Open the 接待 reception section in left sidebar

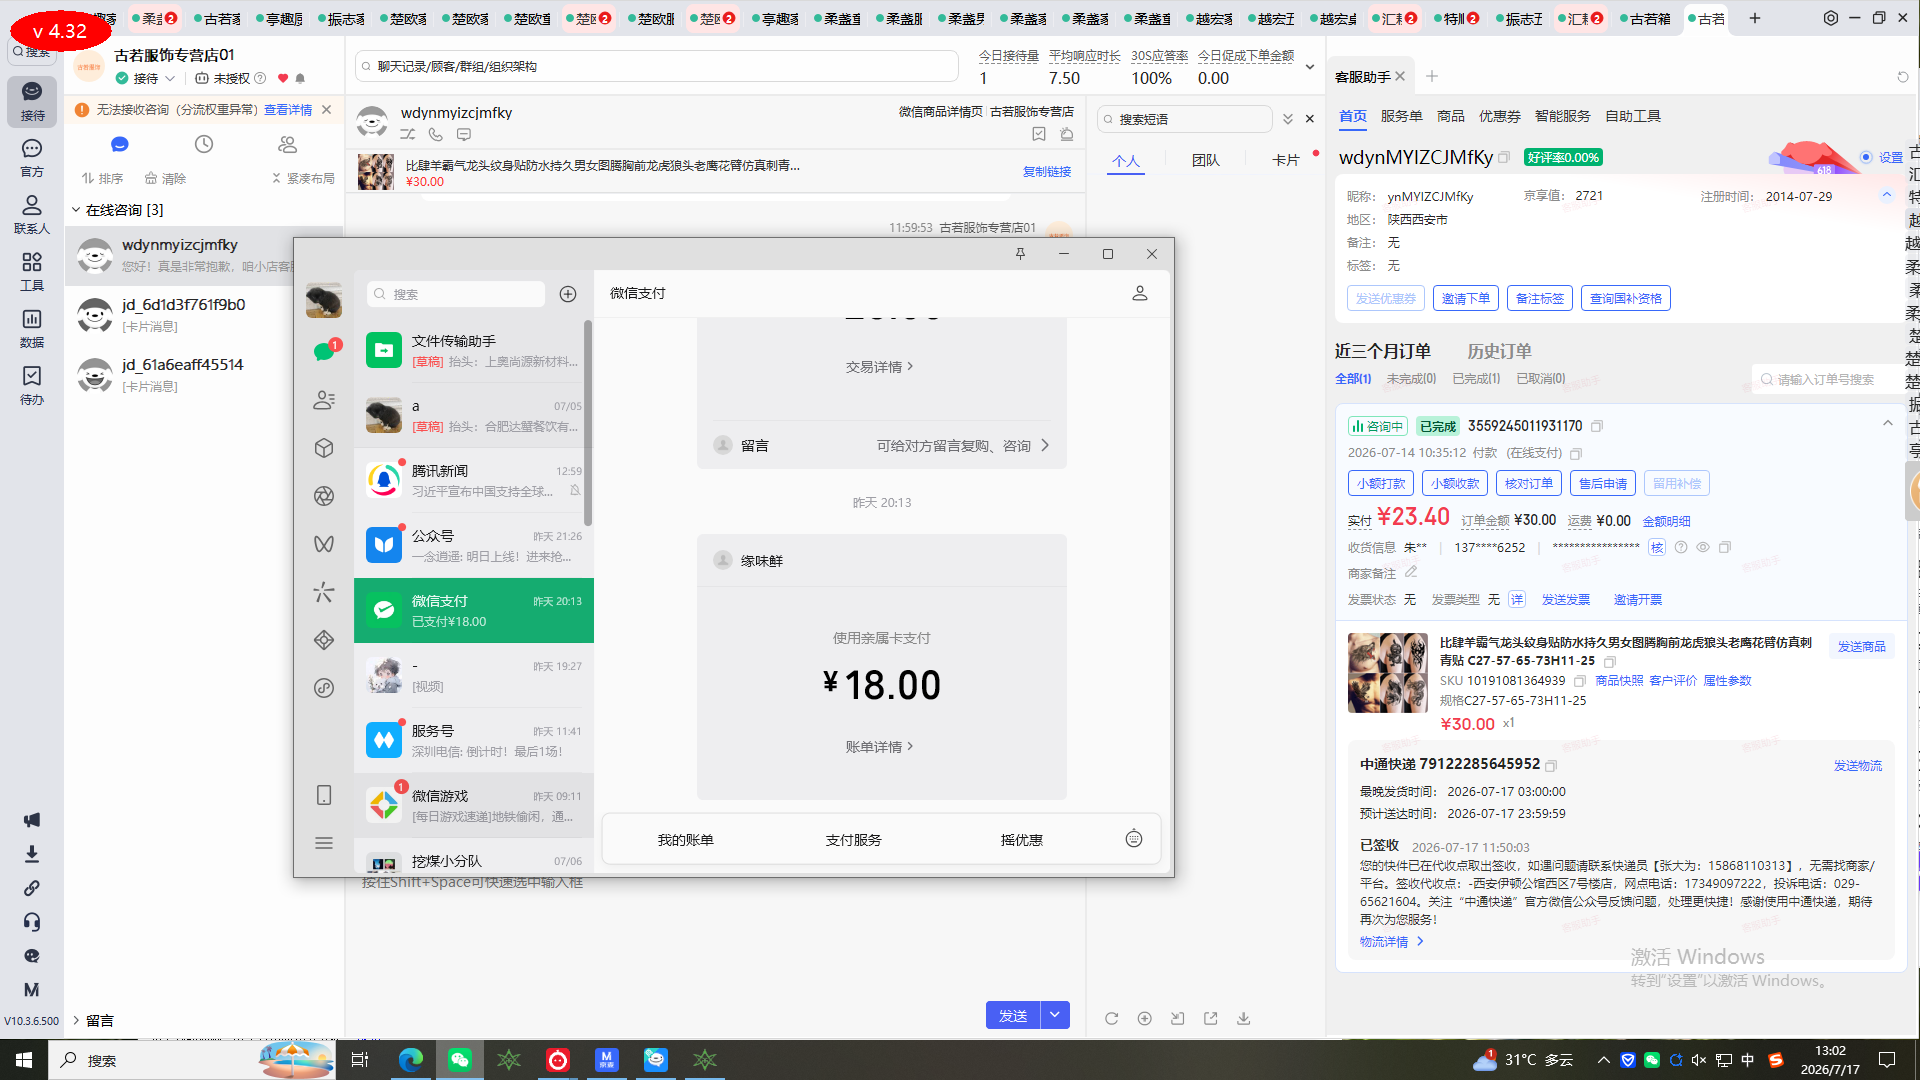click(x=32, y=100)
